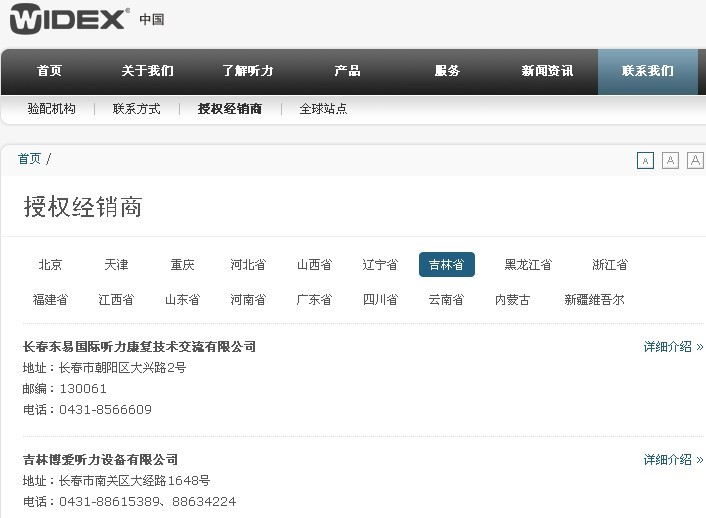Filter dealers by 浙江省
Viewport: 706px width, 518px height.
coord(610,264)
